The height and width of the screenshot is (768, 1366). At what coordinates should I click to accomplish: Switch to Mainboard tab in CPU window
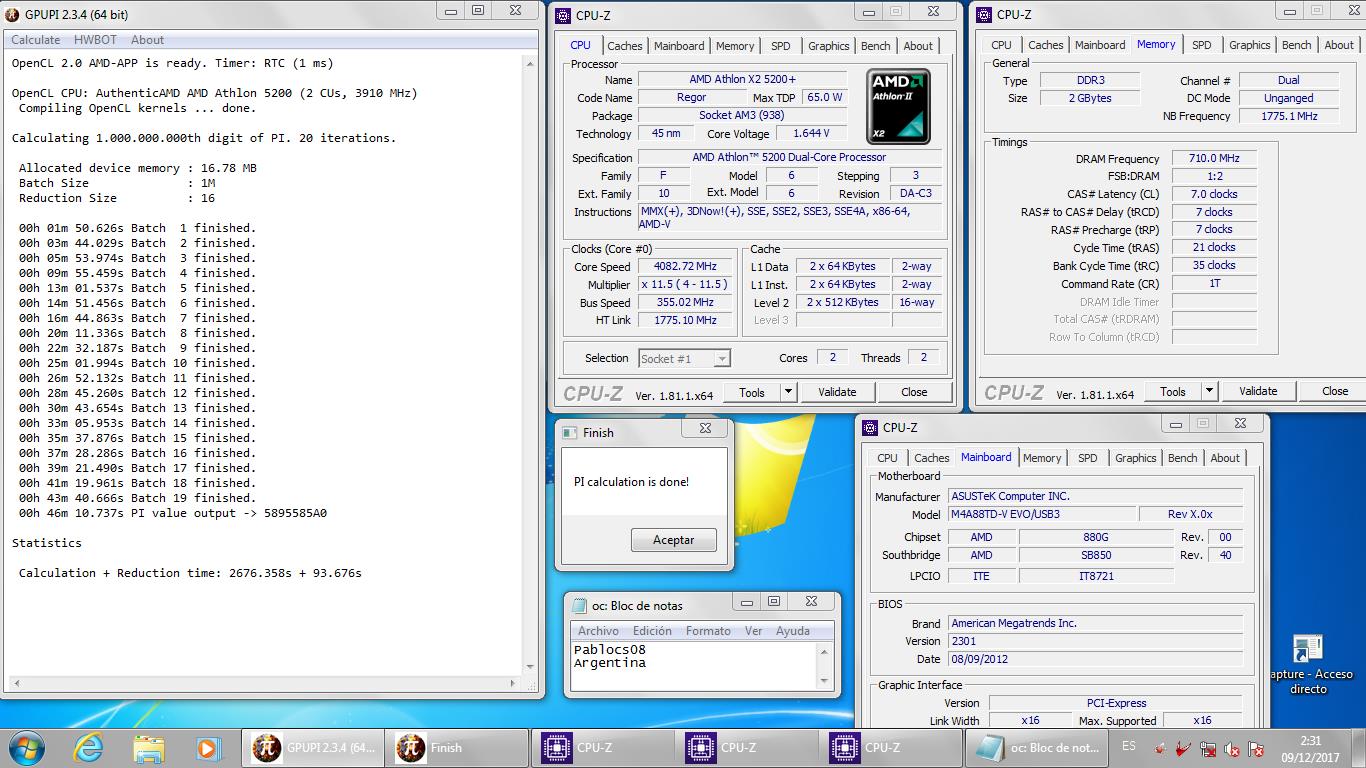click(679, 46)
